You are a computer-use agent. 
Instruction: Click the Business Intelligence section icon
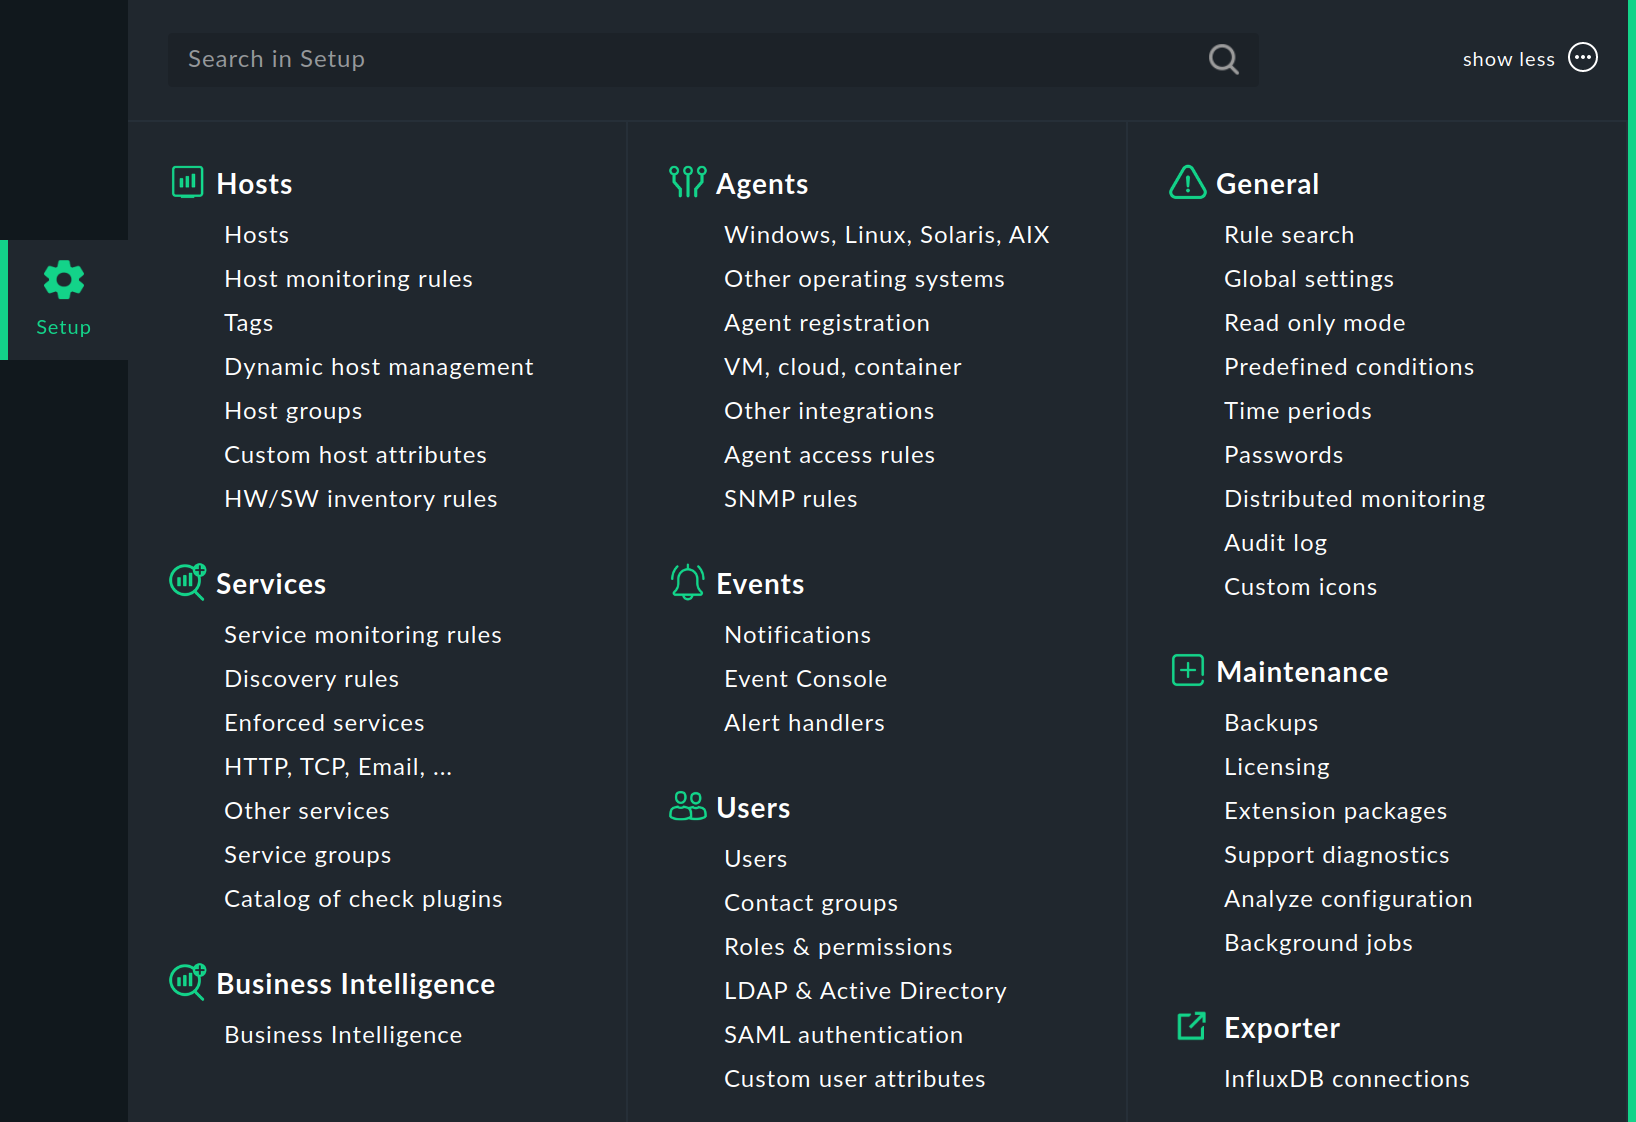click(x=187, y=982)
